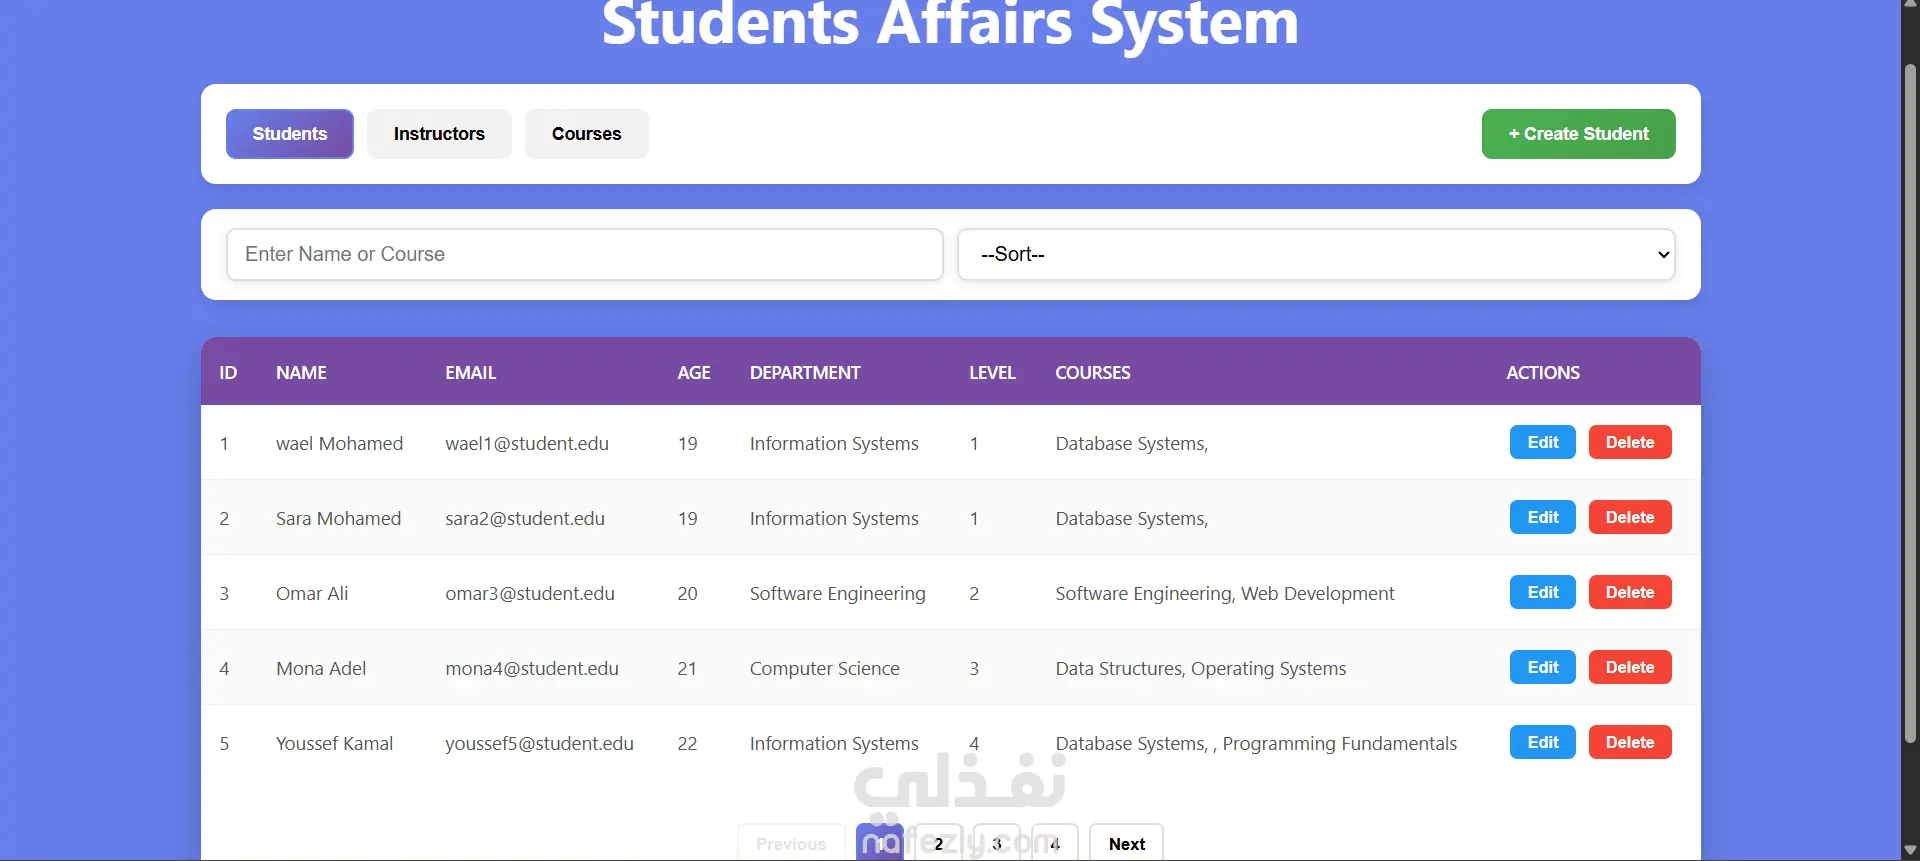The width and height of the screenshot is (1920, 861).
Task: Jump to page 2 in pagination
Action: [x=939, y=844]
